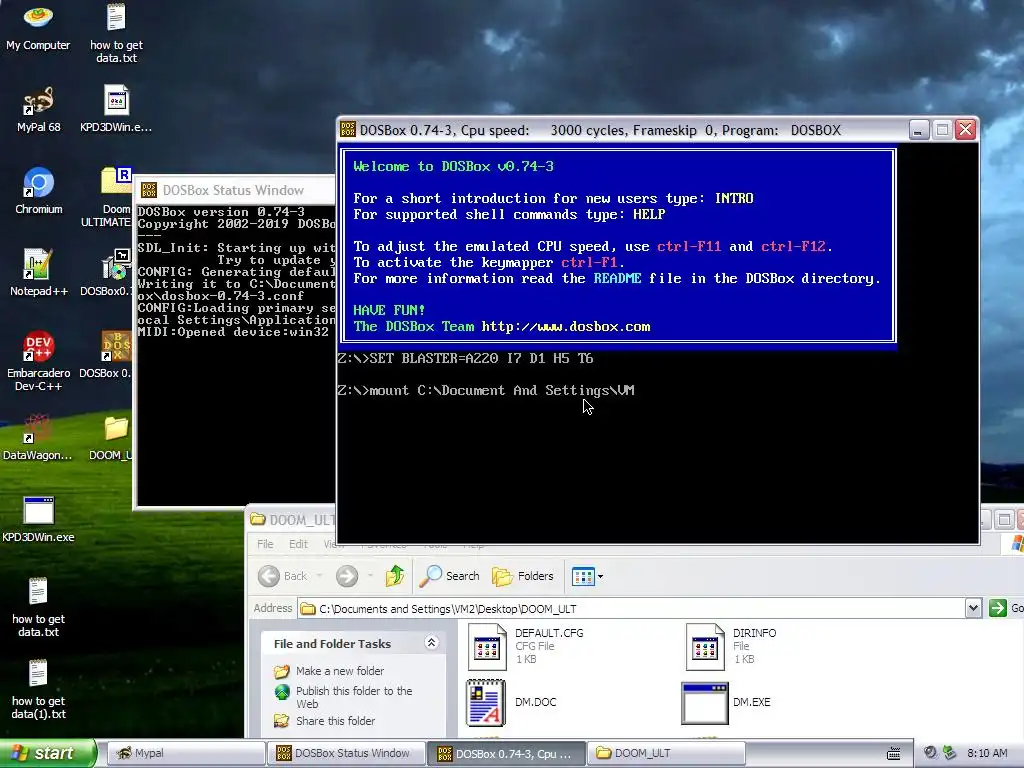Click the DOSBox Status Window title bar

pos(235,190)
